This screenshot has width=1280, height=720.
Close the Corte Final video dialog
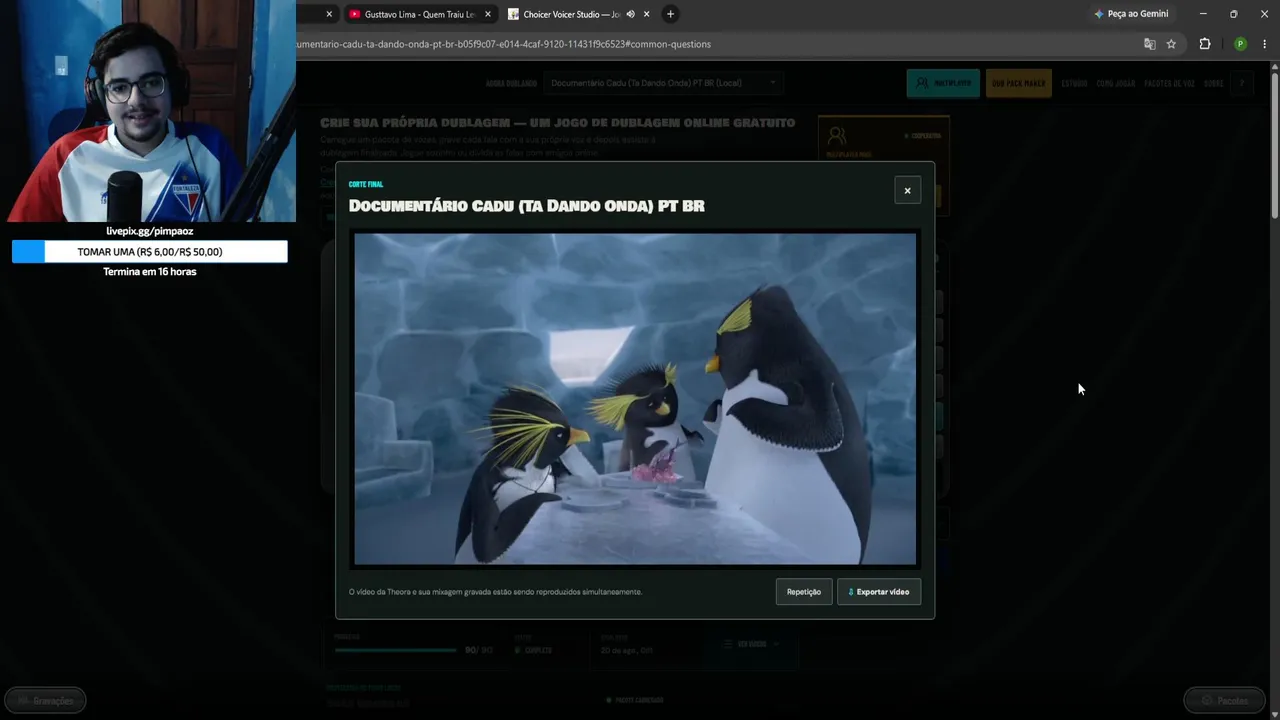[907, 191]
